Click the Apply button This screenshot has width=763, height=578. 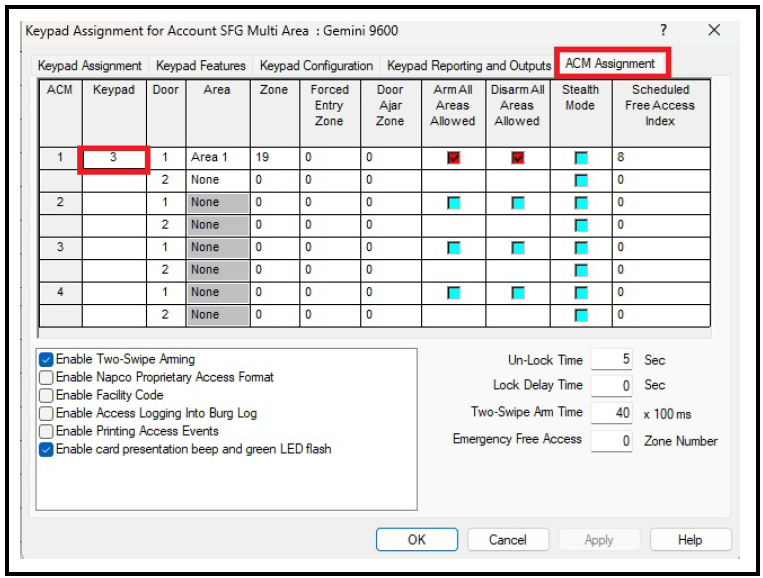coord(599,540)
